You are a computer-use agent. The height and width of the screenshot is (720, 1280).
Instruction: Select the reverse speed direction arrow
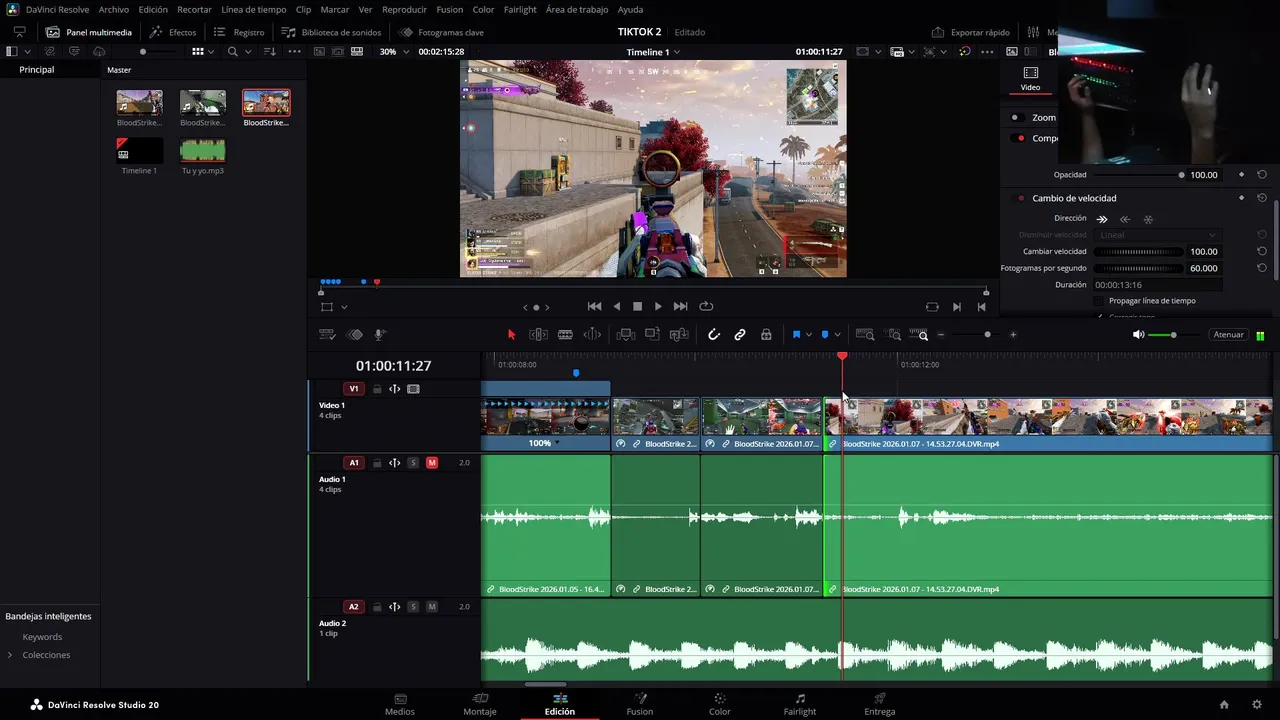click(x=1125, y=219)
